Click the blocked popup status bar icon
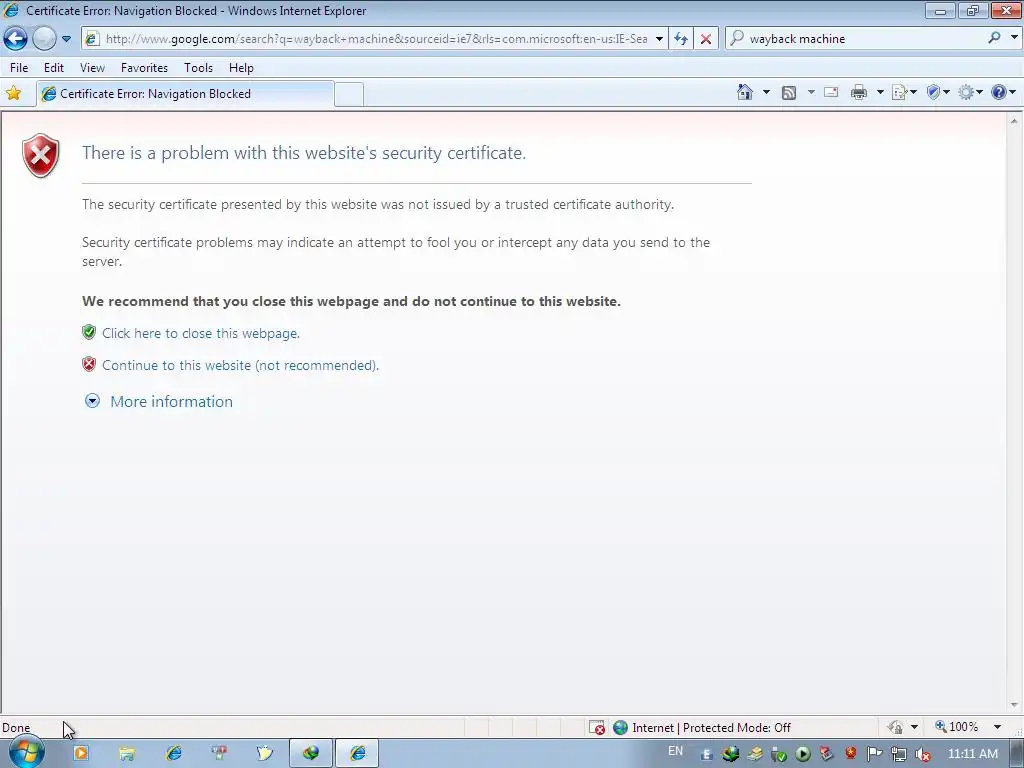1024x768 pixels. point(597,728)
